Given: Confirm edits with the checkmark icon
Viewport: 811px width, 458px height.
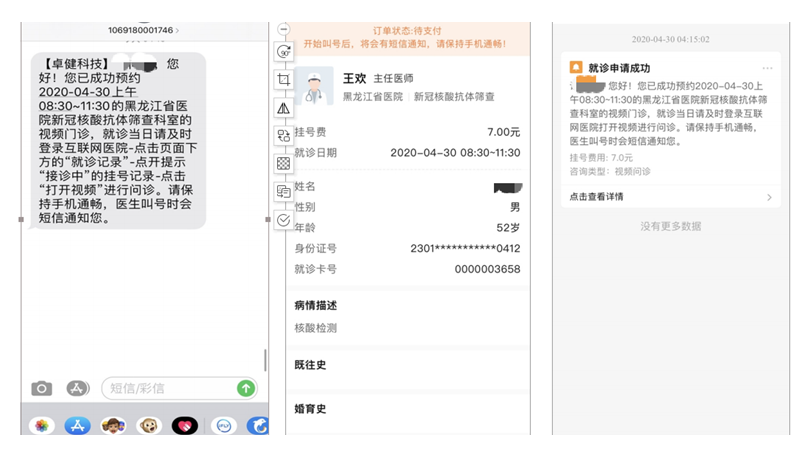Looking at the screenshot, I should tap(283, 220).
